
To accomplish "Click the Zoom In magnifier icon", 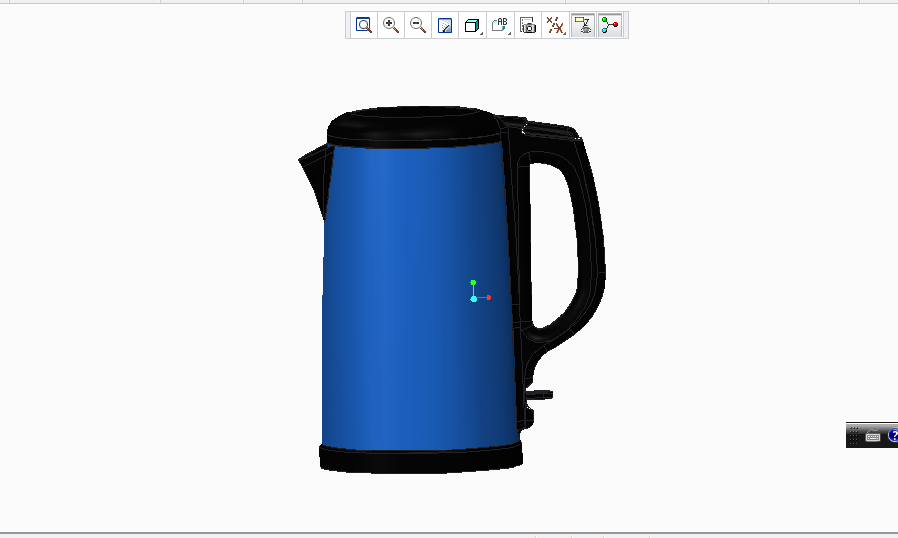I will tap(391, 25).
